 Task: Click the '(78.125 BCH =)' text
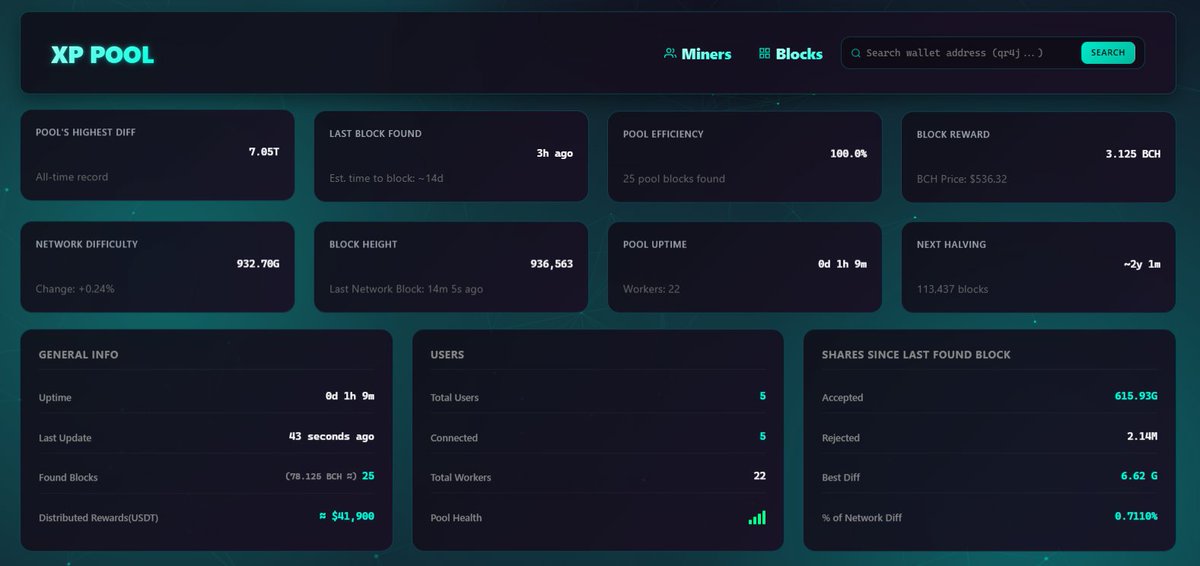coord(321,477)
